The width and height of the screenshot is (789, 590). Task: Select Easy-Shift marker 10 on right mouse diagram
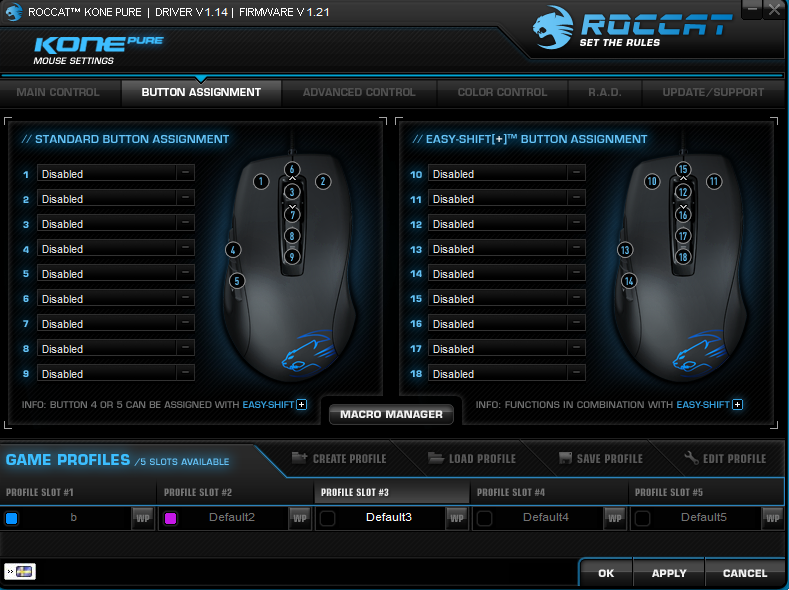652,181
